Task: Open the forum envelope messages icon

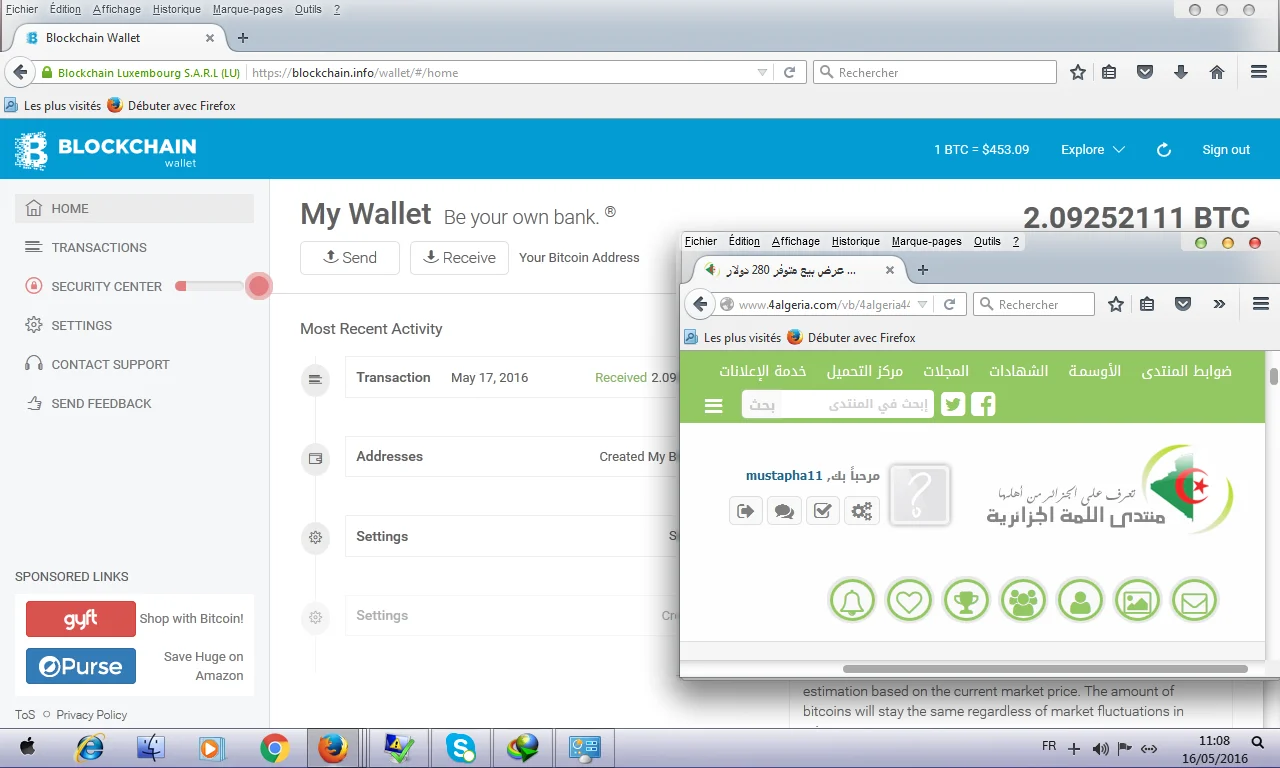Action: [1194, 601]
